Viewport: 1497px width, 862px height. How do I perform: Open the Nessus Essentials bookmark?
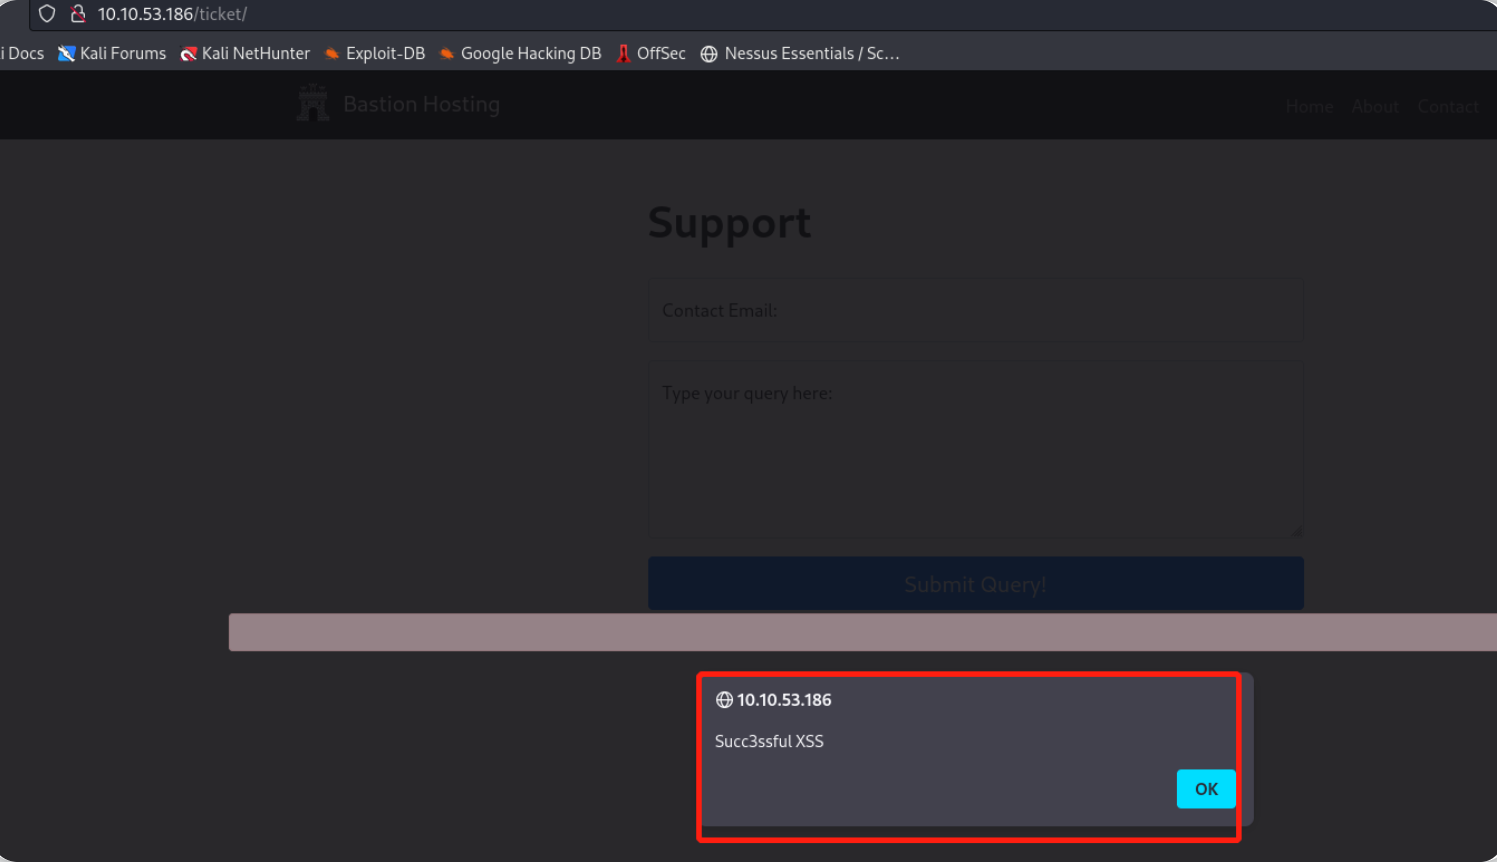click(x=800, y=54)
